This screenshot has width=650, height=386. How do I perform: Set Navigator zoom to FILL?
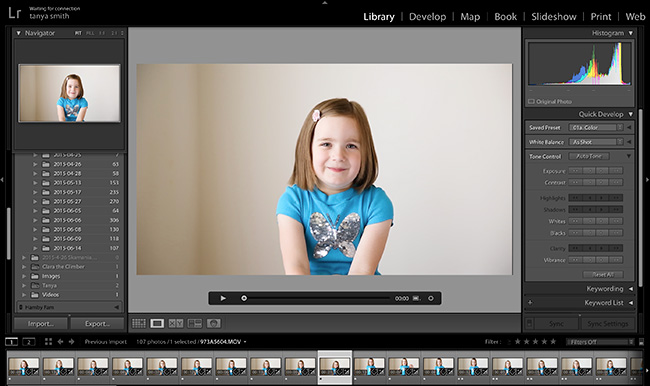click(x=90, y=33)
